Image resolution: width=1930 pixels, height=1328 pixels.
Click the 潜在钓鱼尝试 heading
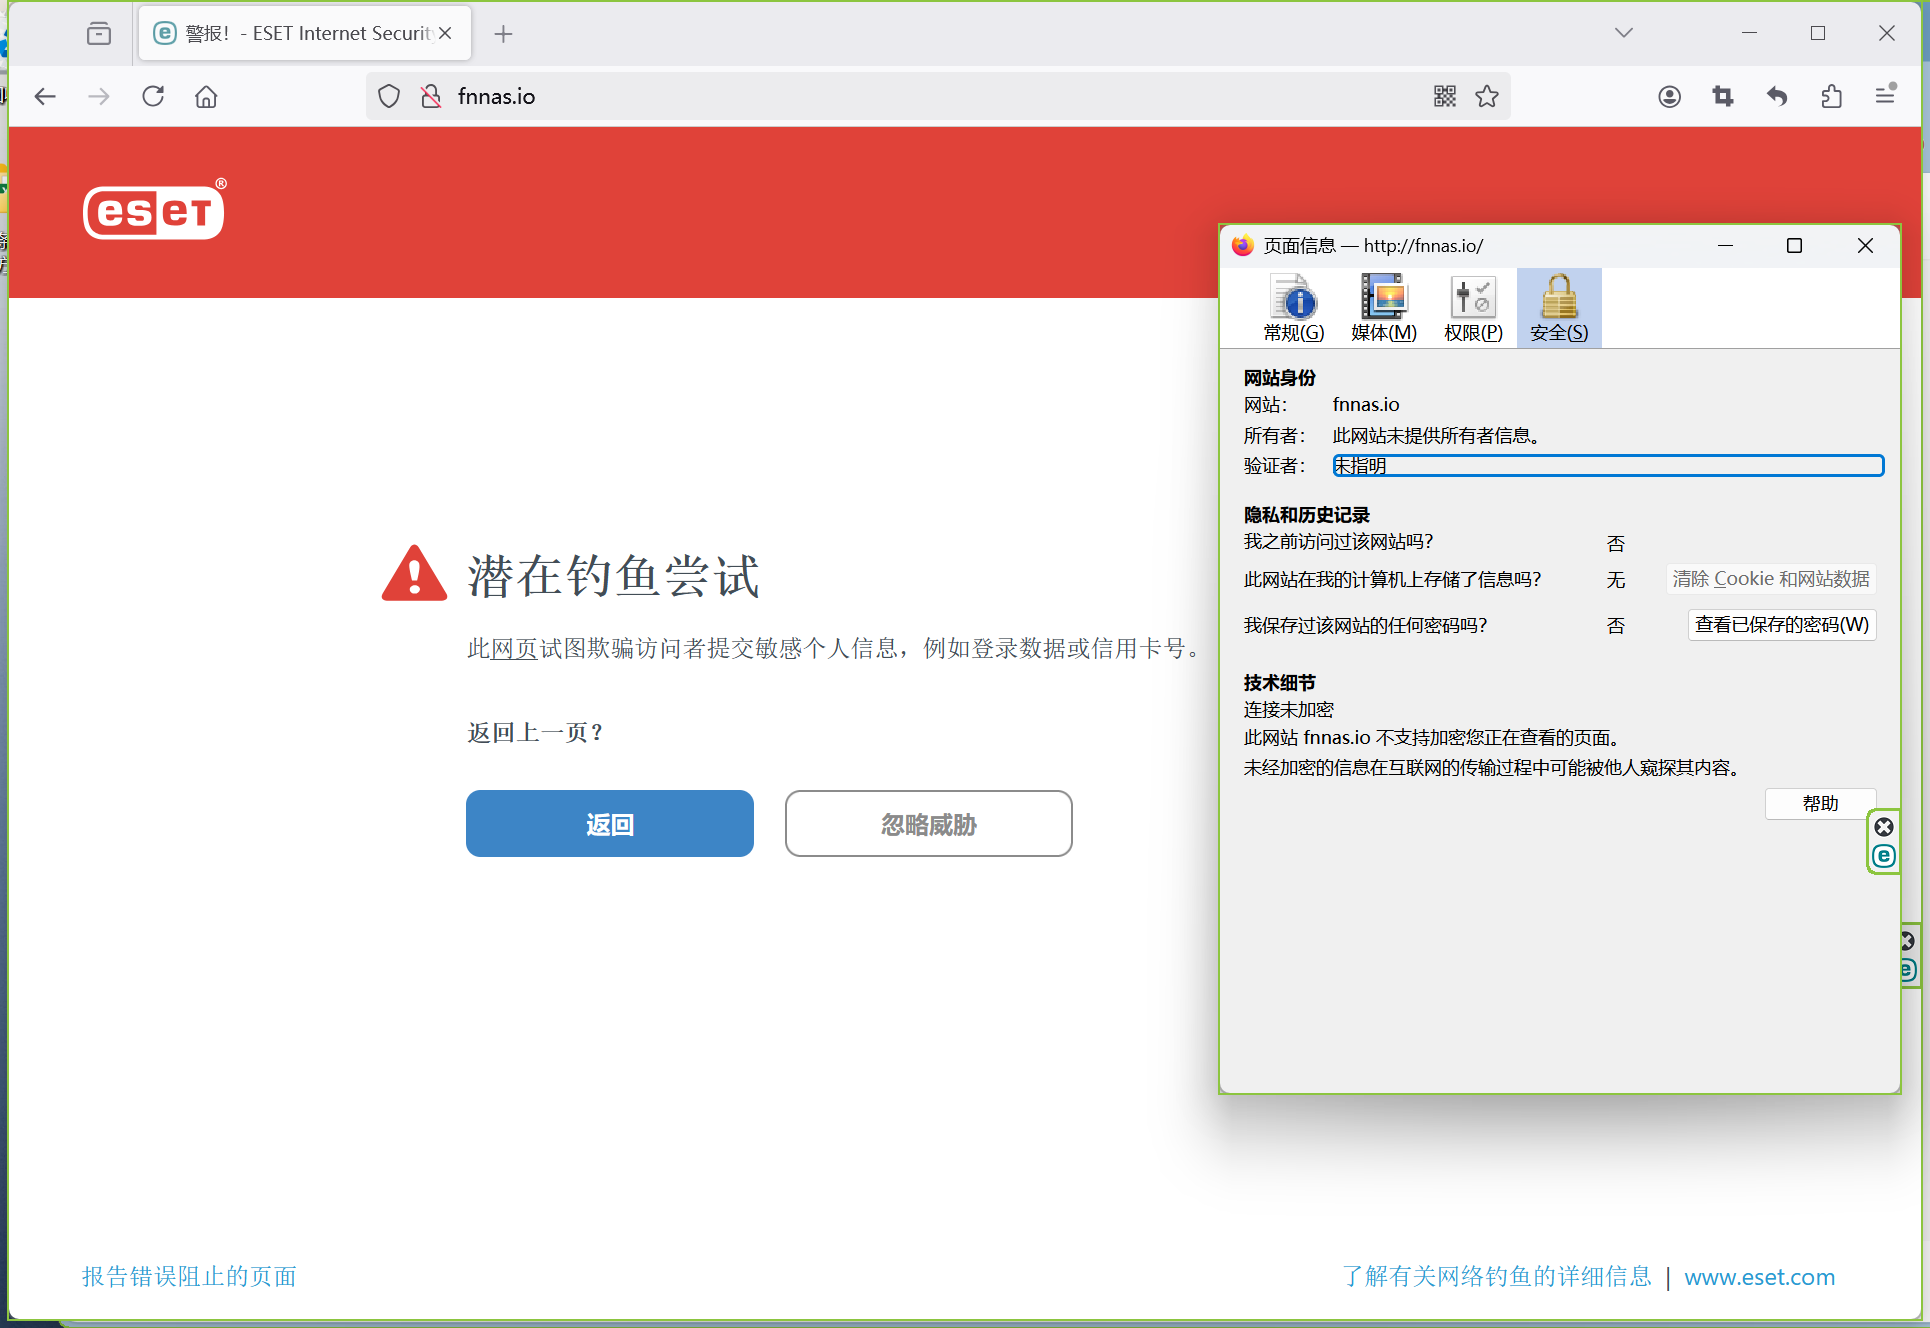pyautogui.click(x=613, y=575)
